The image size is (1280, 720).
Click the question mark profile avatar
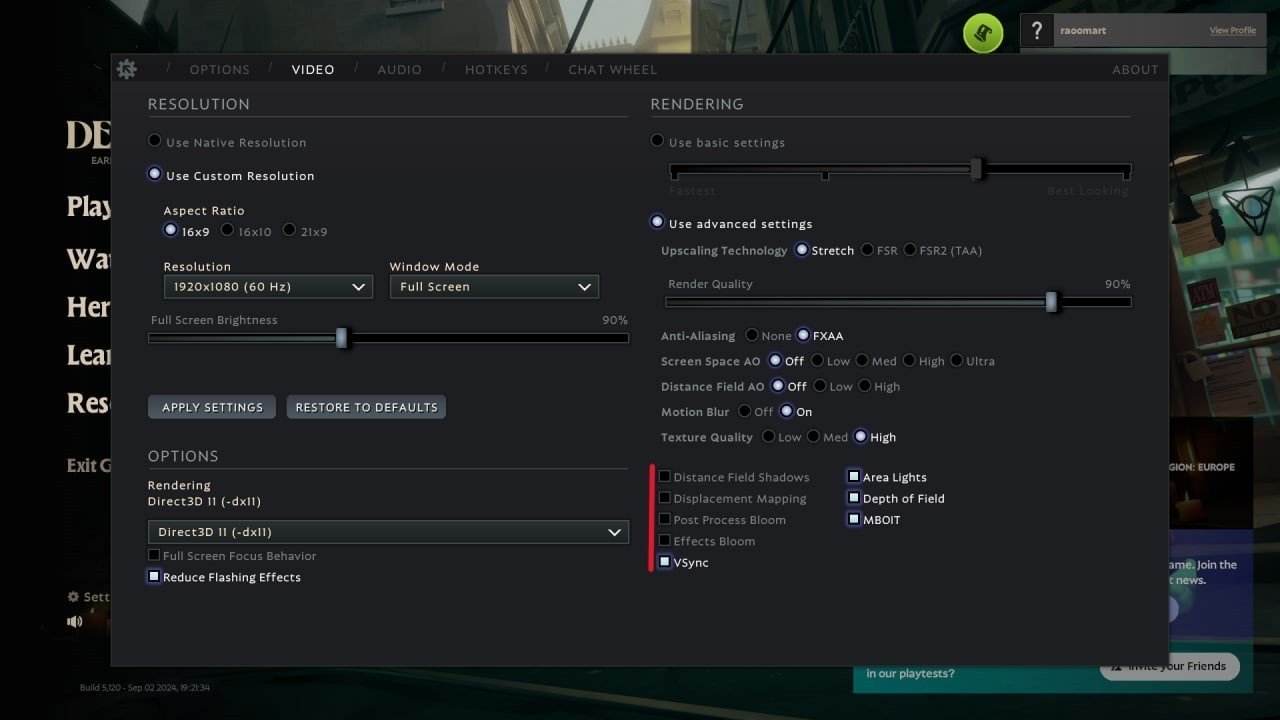(x=1038, y=30)
